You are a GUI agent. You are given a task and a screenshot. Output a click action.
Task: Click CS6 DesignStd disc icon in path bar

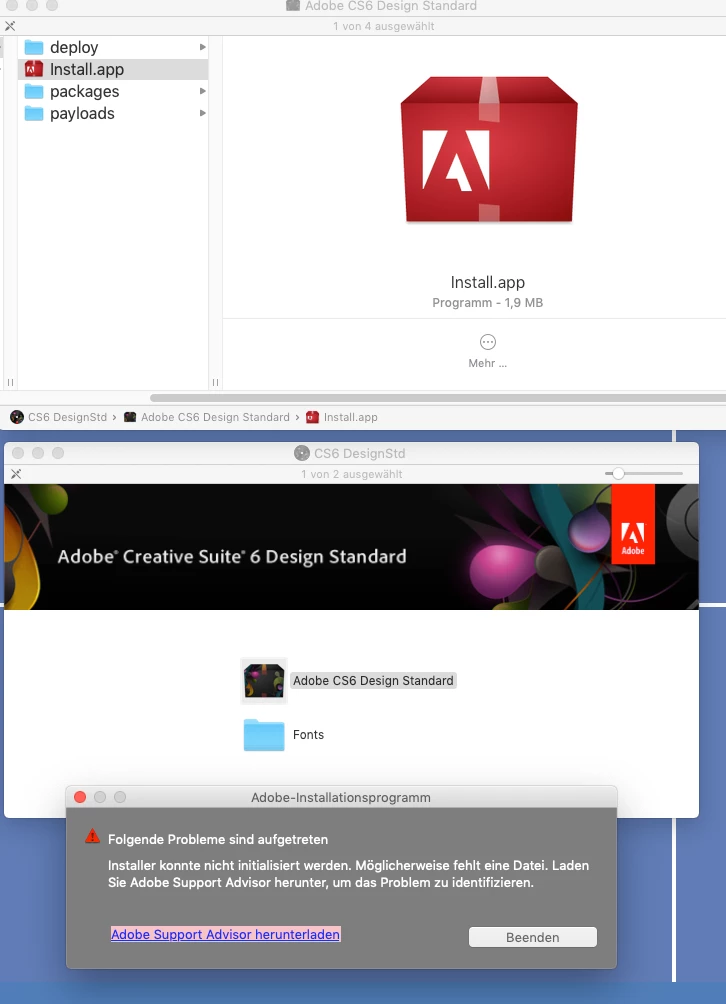[x=17, y=417]
